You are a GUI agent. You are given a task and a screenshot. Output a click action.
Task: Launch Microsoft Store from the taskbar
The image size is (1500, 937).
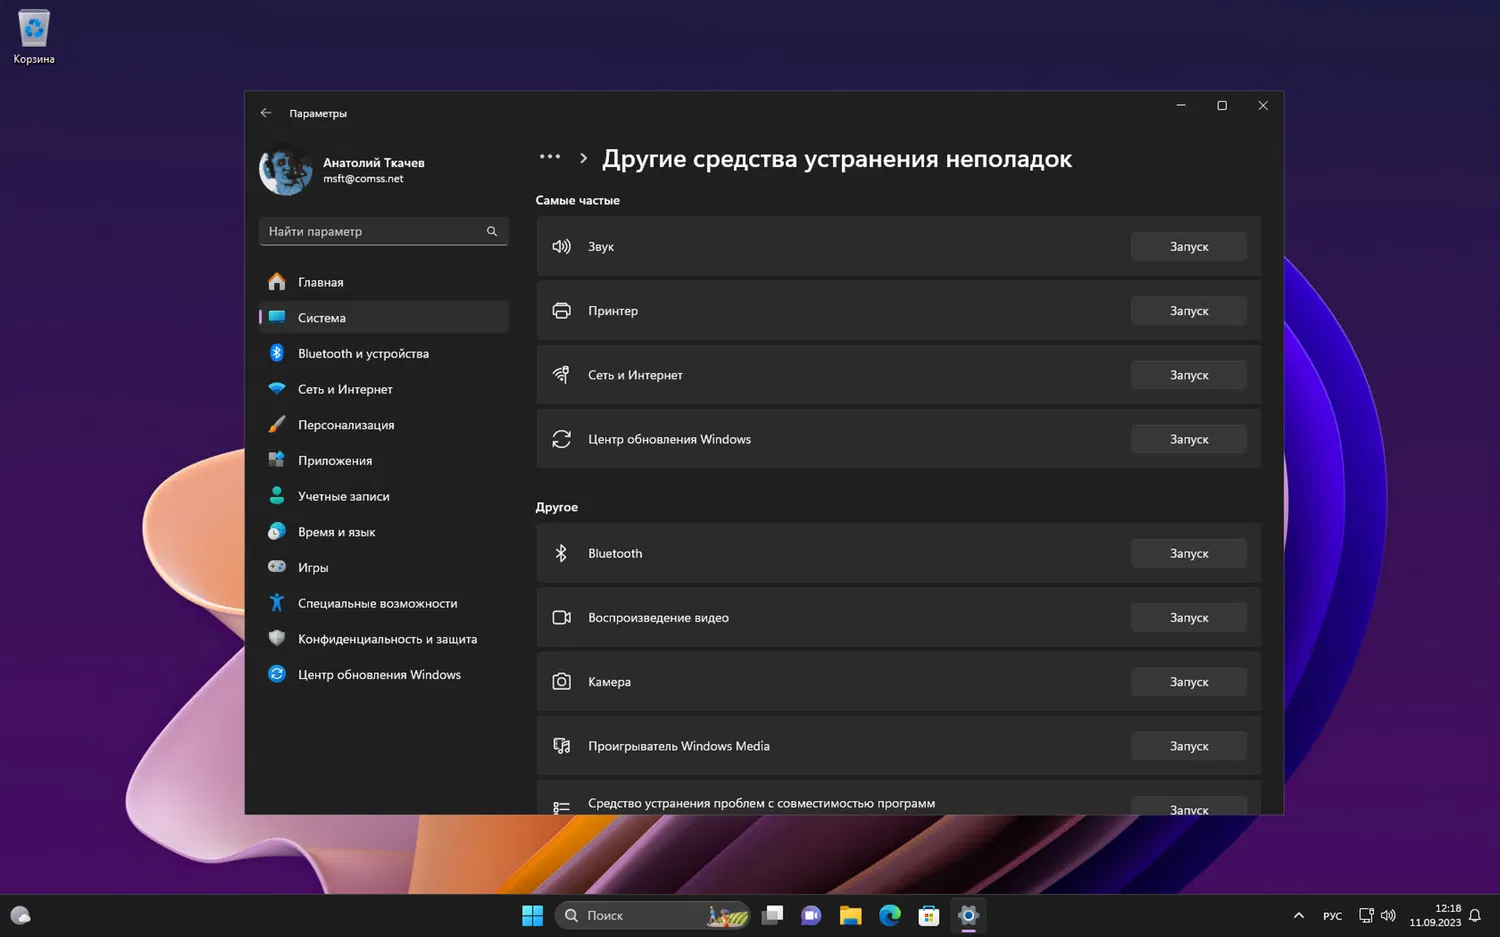929,915
